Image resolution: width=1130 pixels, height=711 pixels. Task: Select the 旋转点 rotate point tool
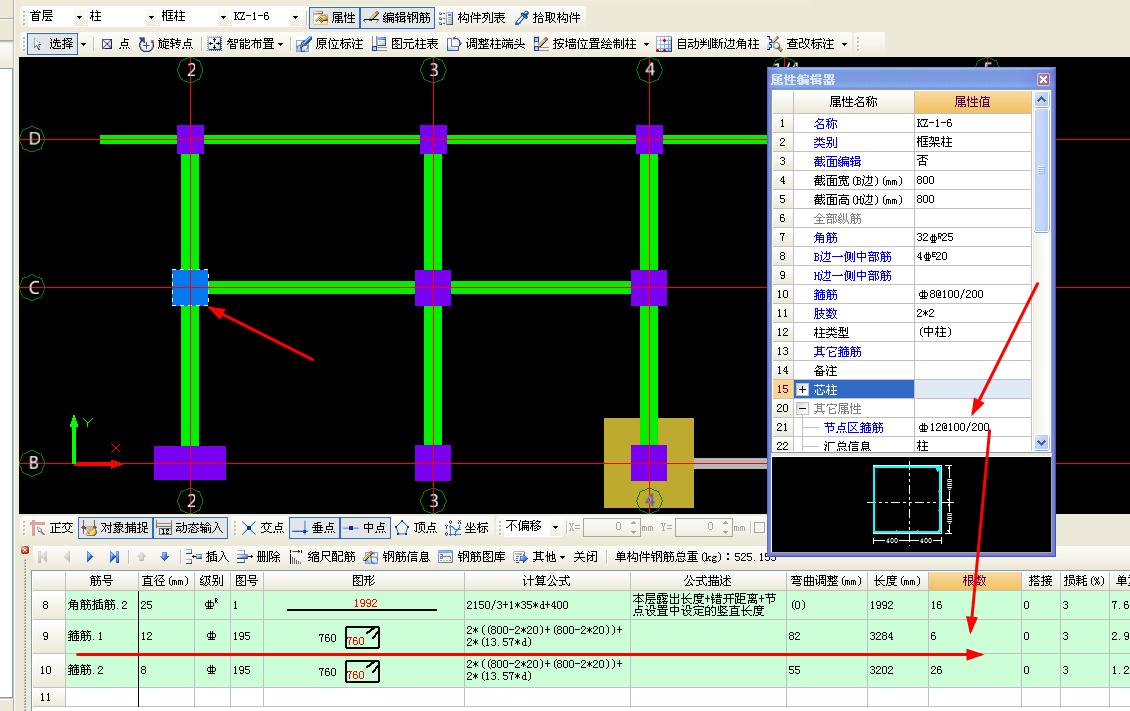tap(166, 44)
